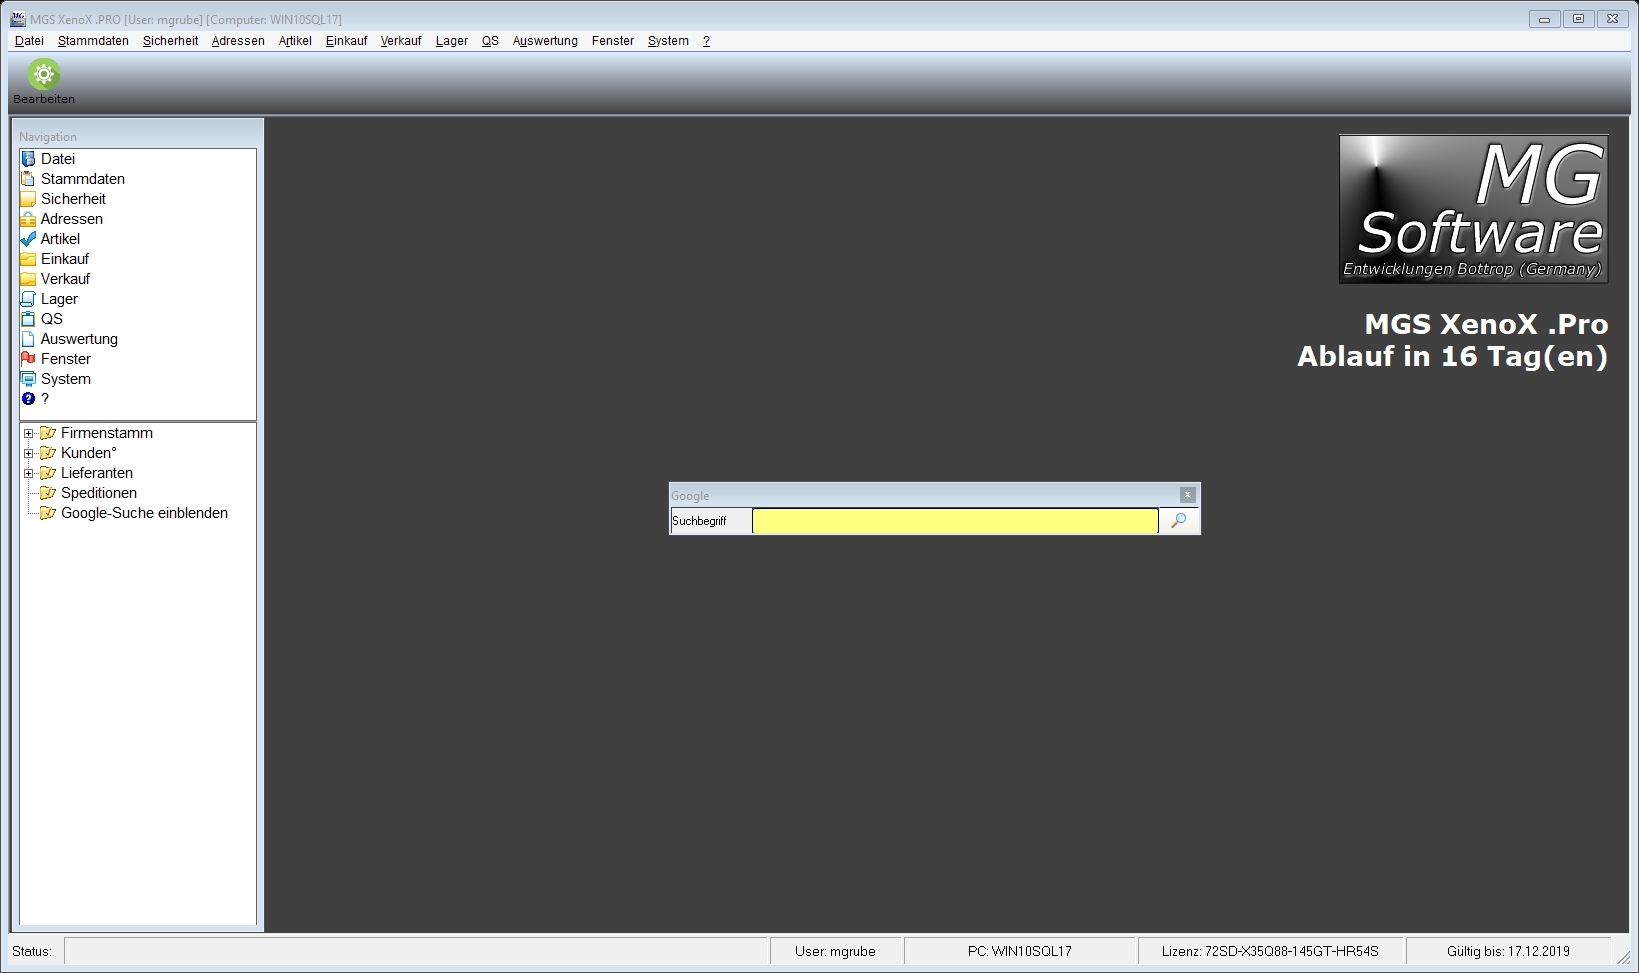Open the Einkauf menu in menu bar
1639x973 pixels.
346,41
